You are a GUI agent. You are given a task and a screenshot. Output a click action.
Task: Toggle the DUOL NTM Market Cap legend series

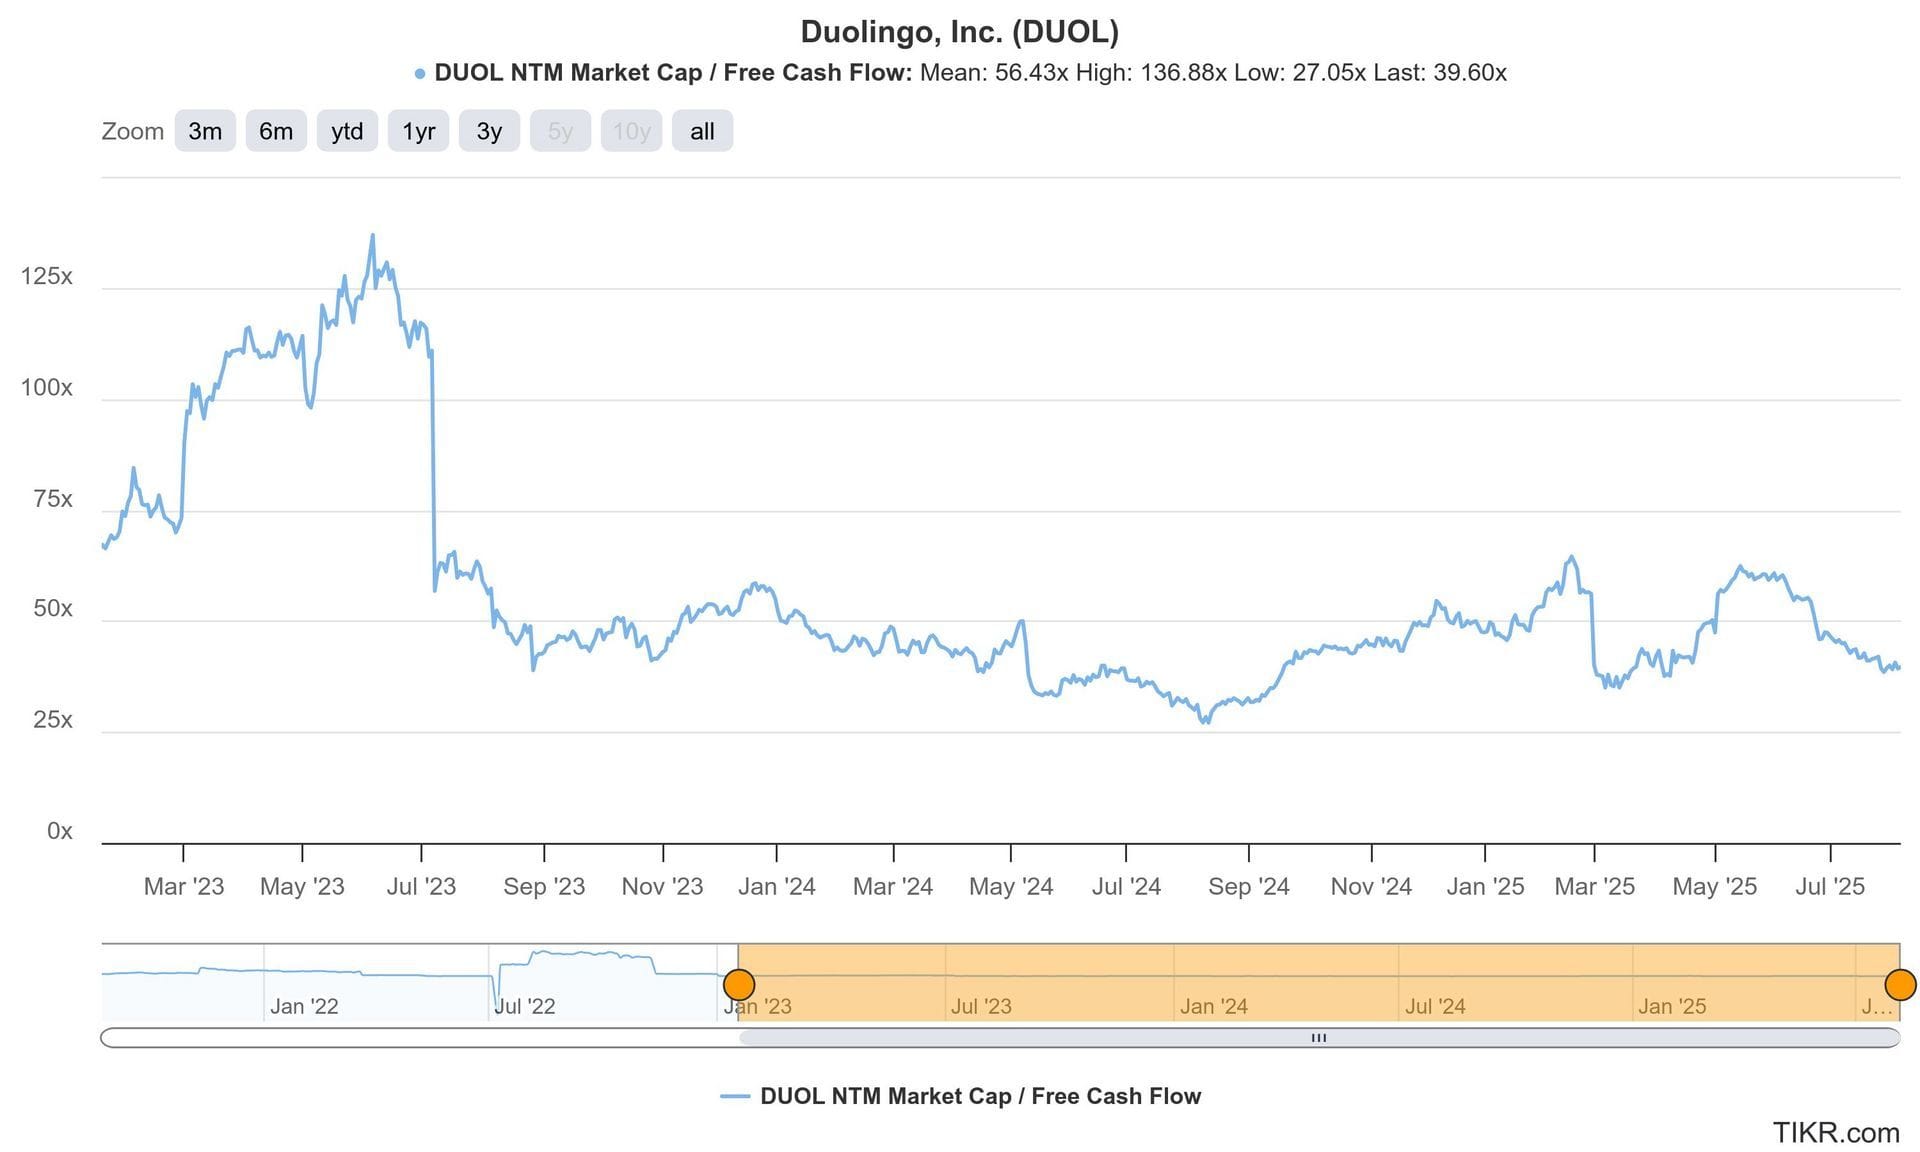pyautogui.click(x=980, y=1096)
